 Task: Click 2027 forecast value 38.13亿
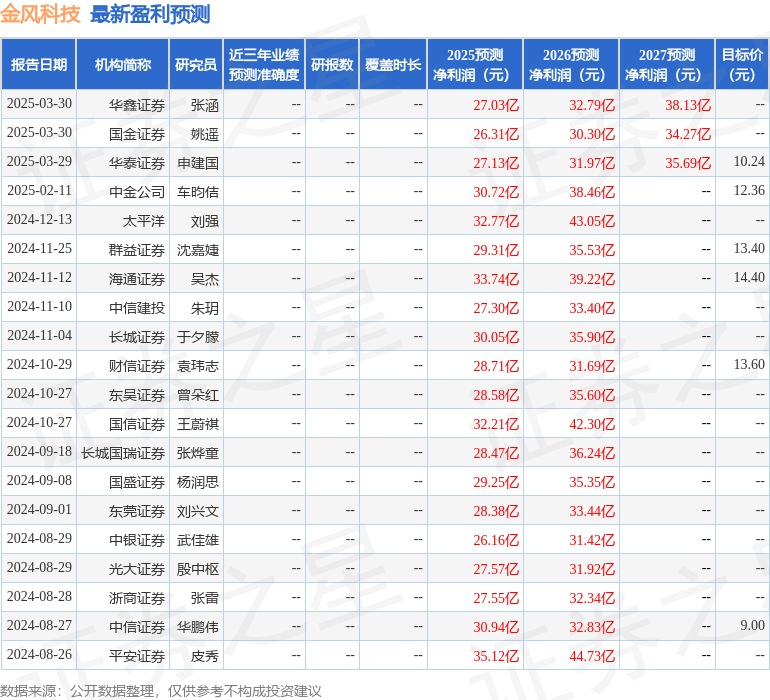688,105
